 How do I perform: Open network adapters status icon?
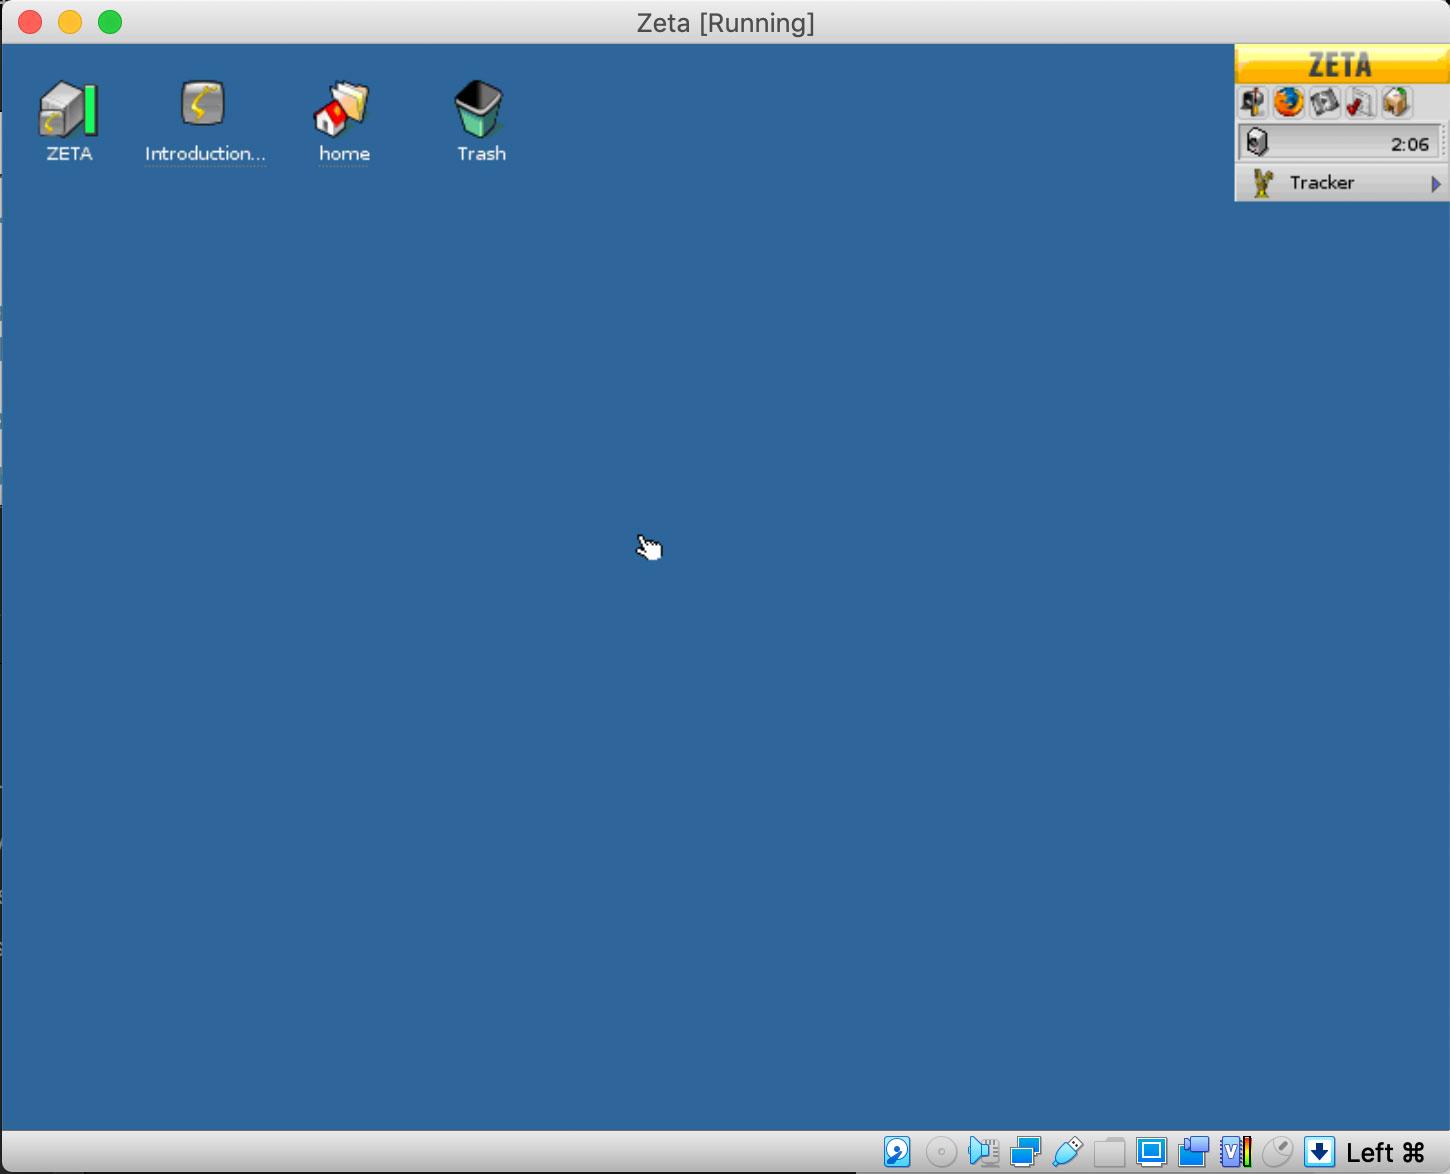click(x=1025, y=1152)
